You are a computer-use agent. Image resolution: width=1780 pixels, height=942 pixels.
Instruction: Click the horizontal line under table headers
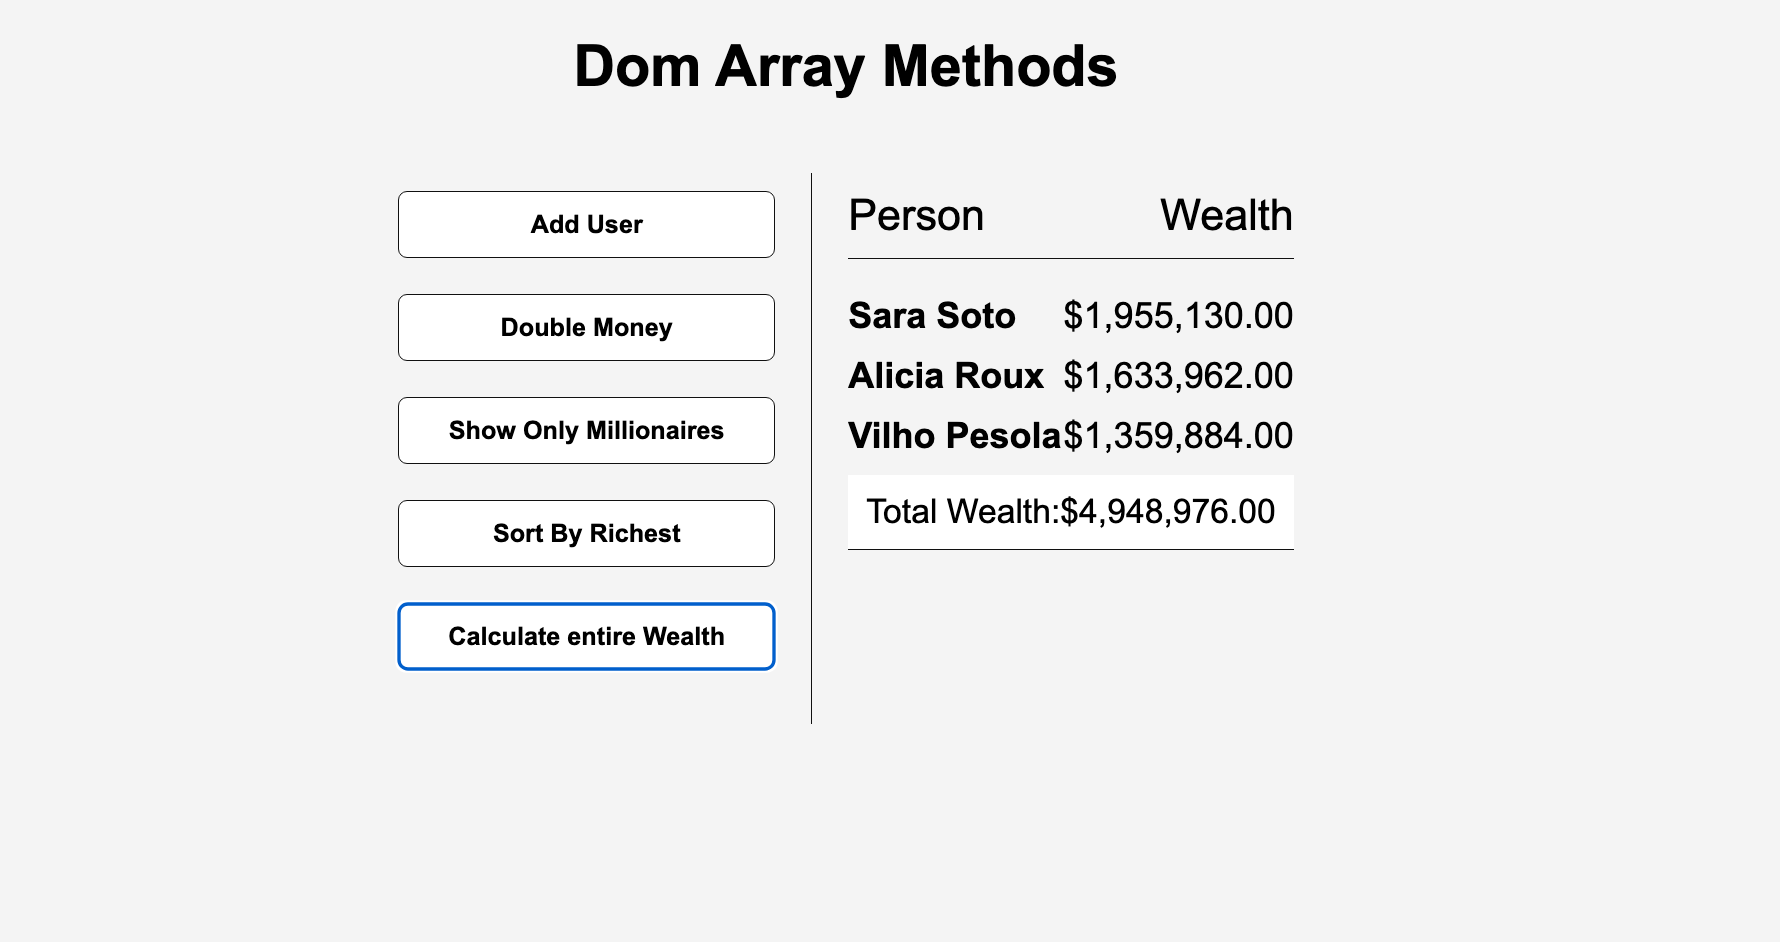click(x=1070, y=260)
